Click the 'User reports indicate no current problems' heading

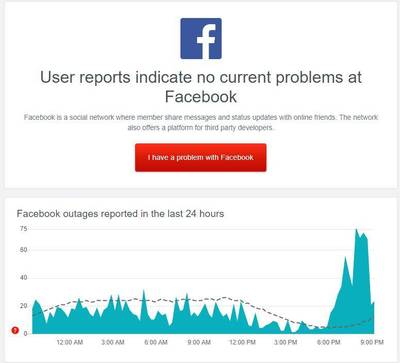[201, 87]
